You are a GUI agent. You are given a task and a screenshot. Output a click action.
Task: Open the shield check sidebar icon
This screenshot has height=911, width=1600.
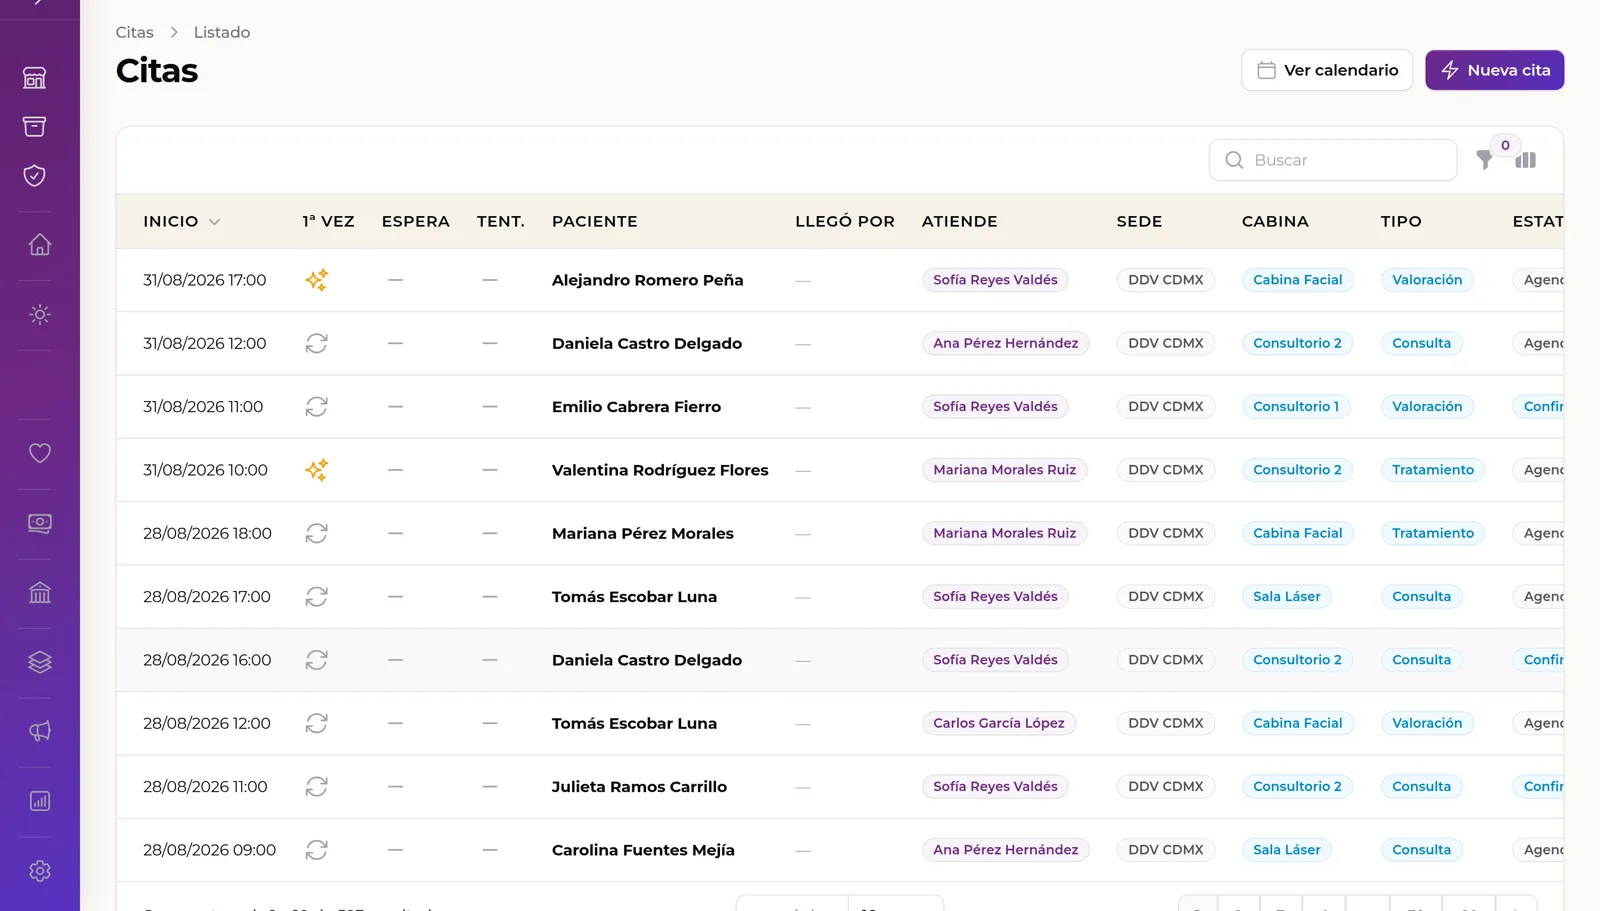35,176
